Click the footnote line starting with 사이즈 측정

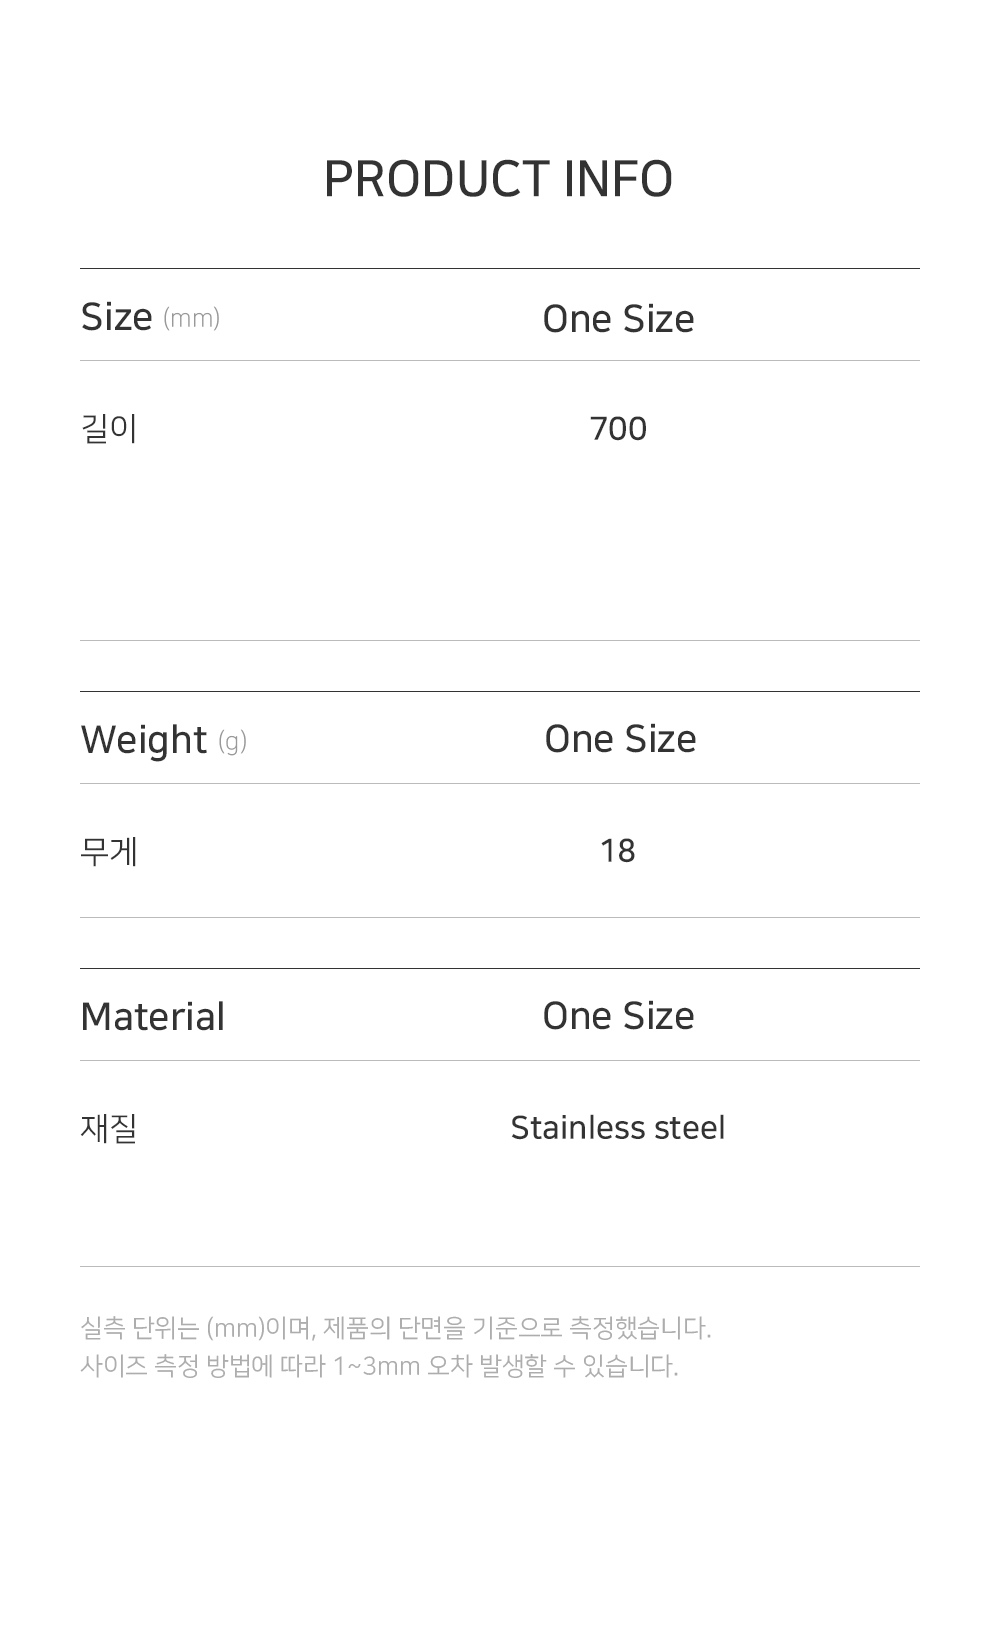(379, 1366)
